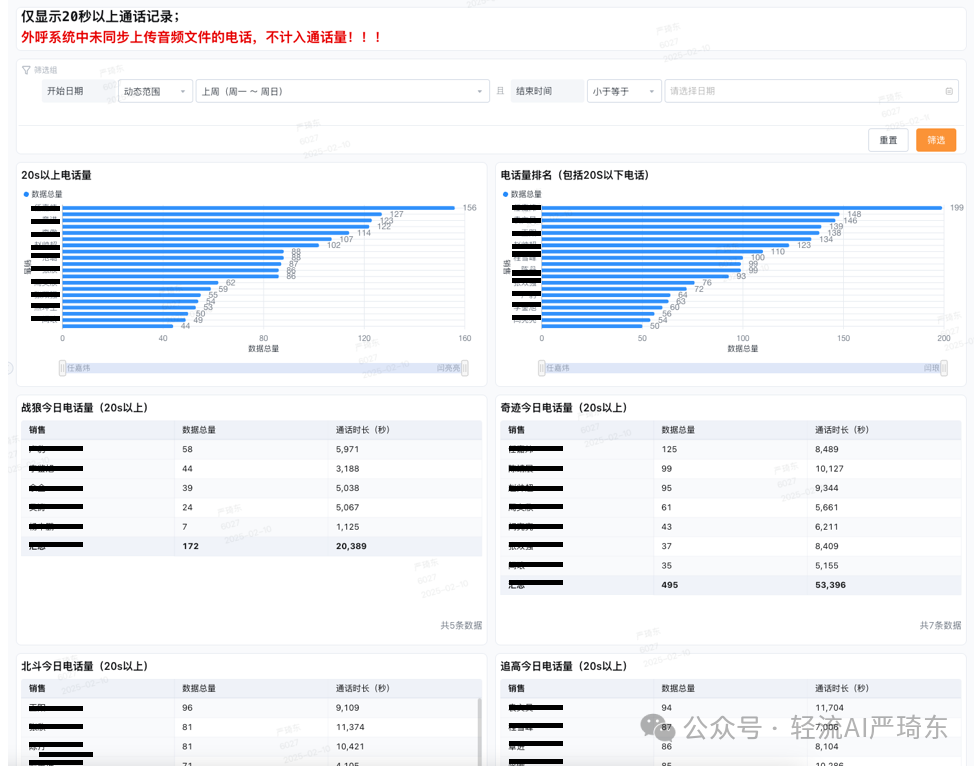Select cell 125 in 奇迹 table

tap(669, 449)
